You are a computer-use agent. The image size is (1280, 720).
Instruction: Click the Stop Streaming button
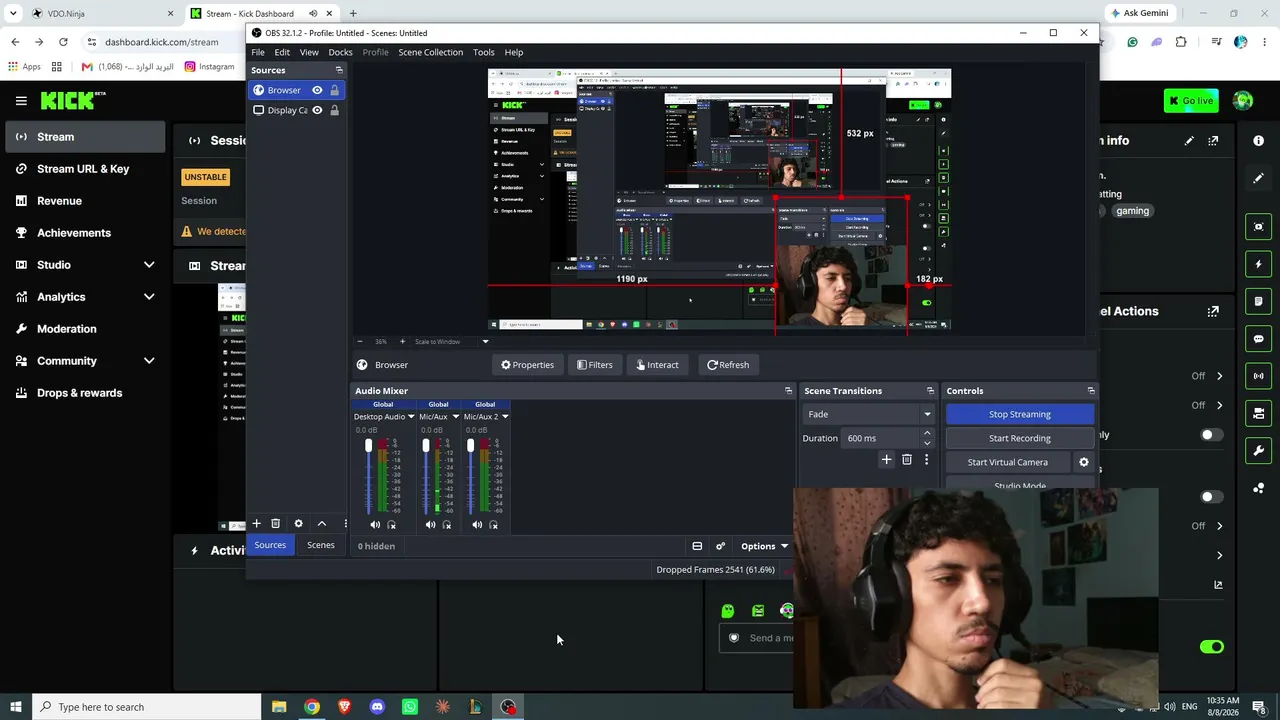pyautogui.click(x=1019, y=414)
